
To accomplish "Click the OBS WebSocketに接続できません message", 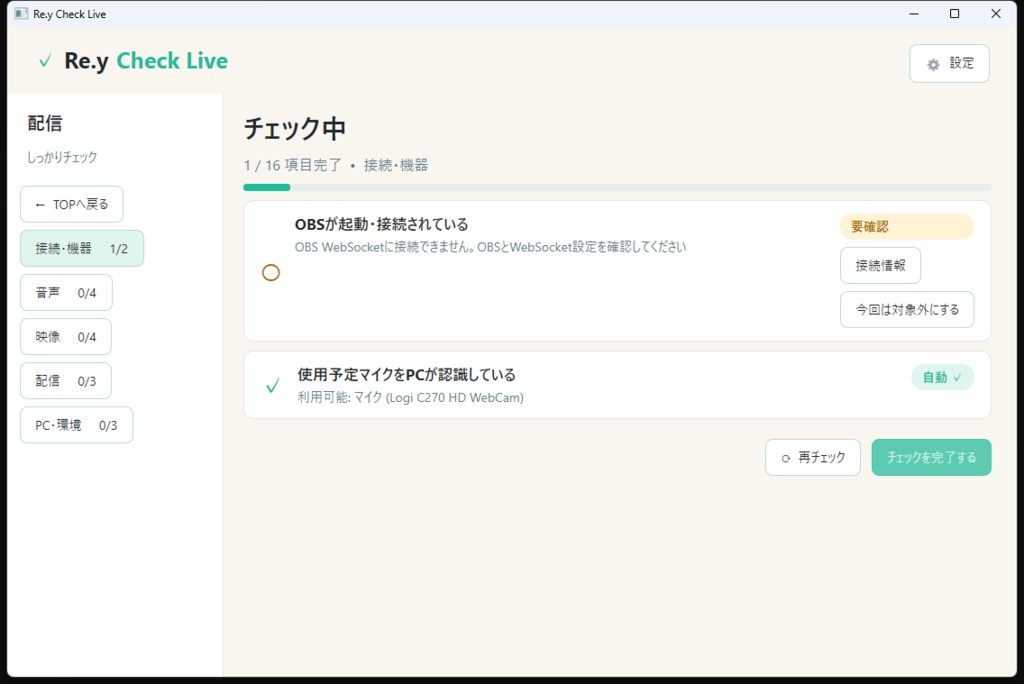I will [x=490, y=247].
